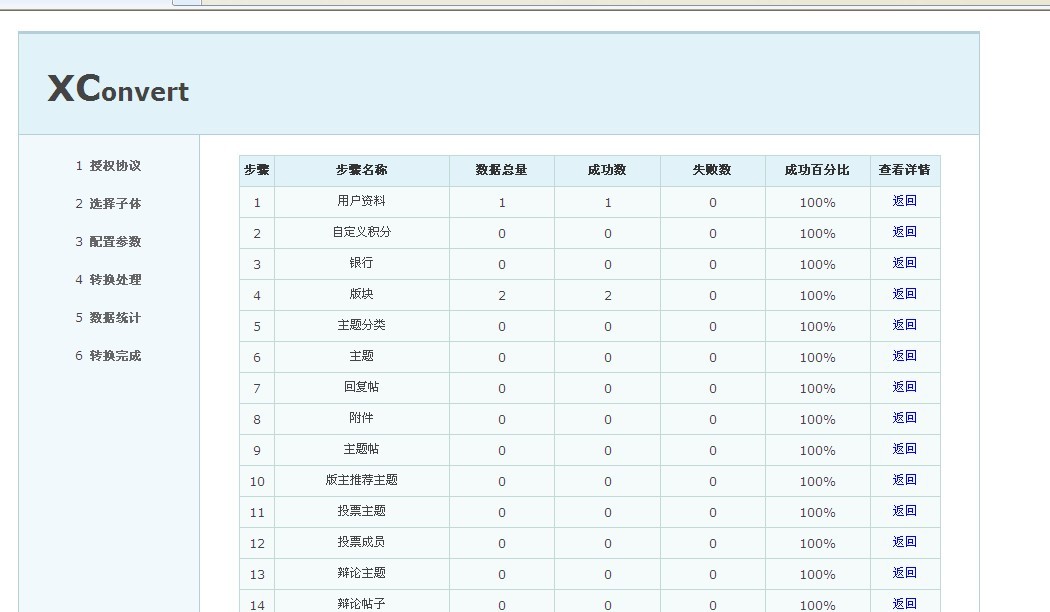Viewport: 1050px width, 612px height.
Task: Click the 成功数 column header
Action: click(607, 171)
